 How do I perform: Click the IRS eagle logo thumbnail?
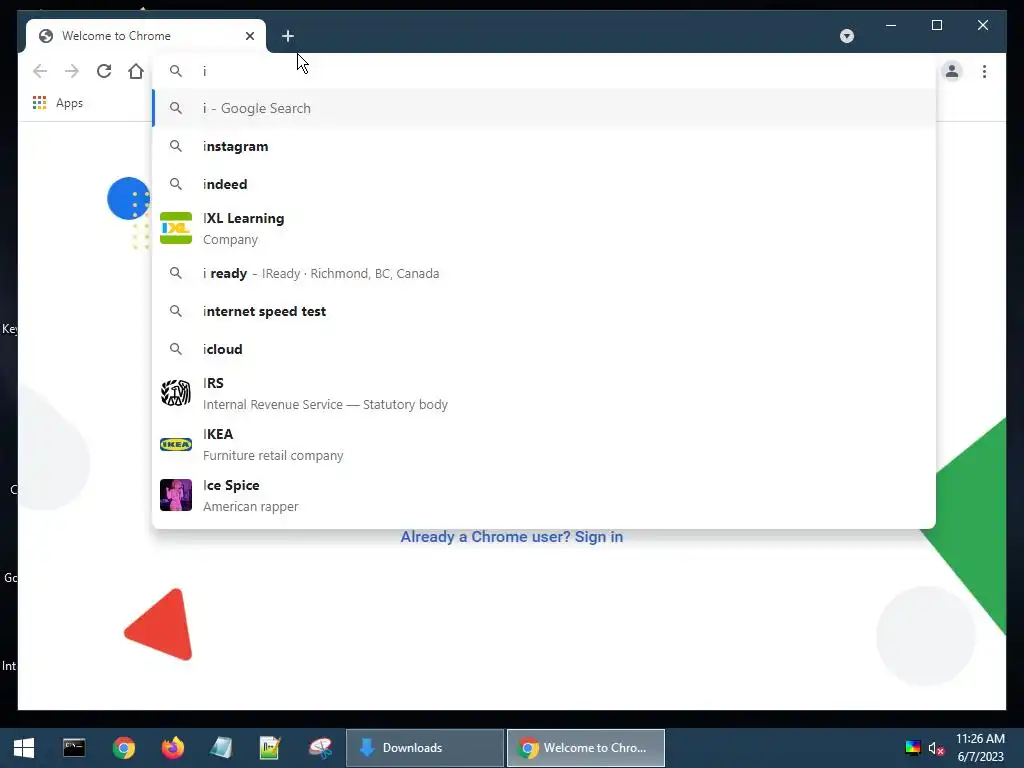tap(176, 393)
